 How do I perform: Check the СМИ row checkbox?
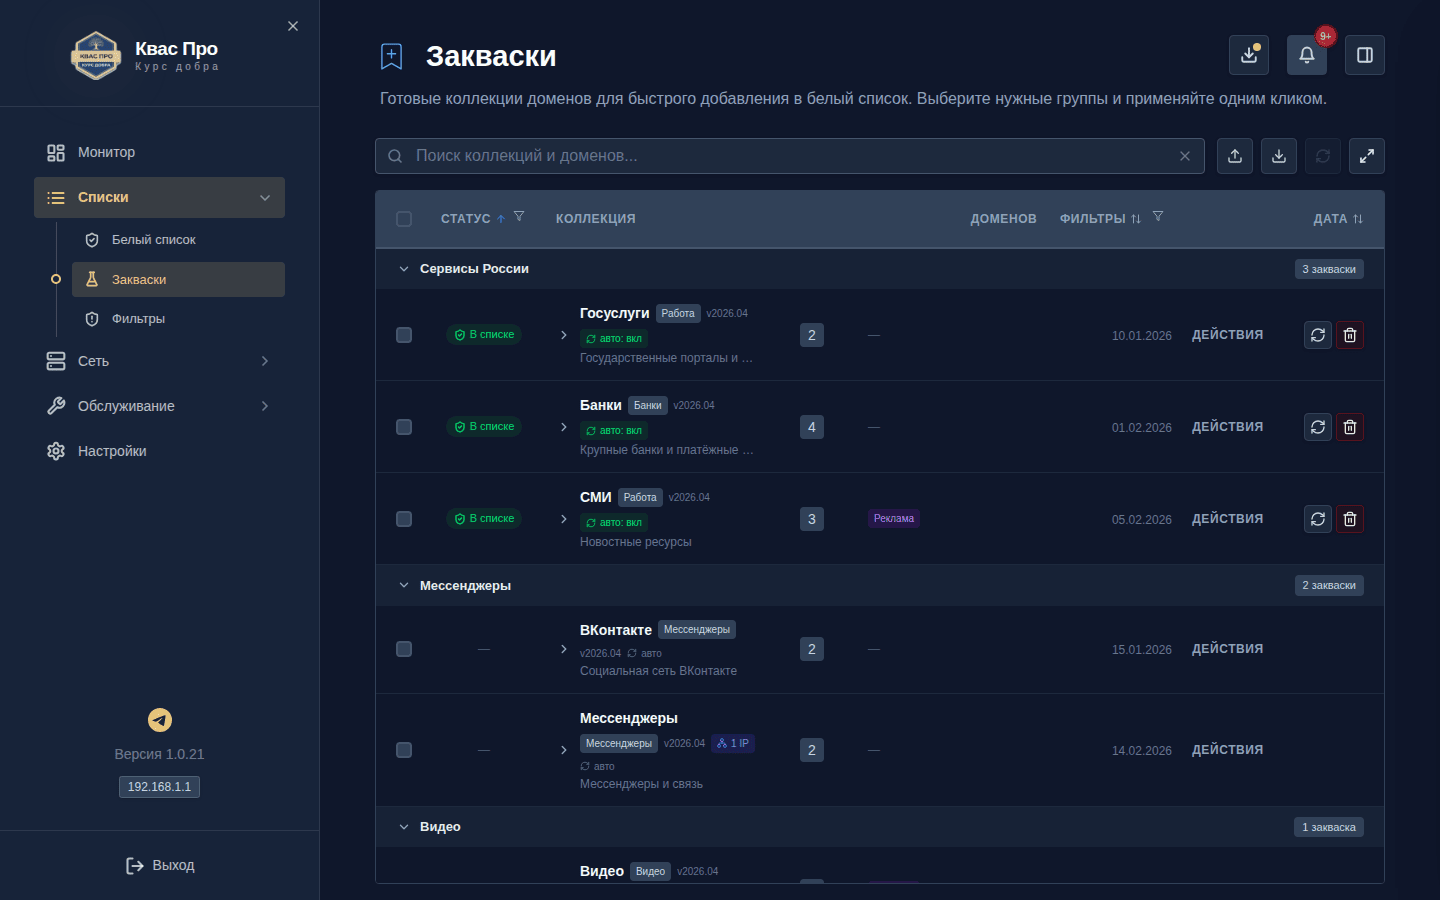pos(404,519)
